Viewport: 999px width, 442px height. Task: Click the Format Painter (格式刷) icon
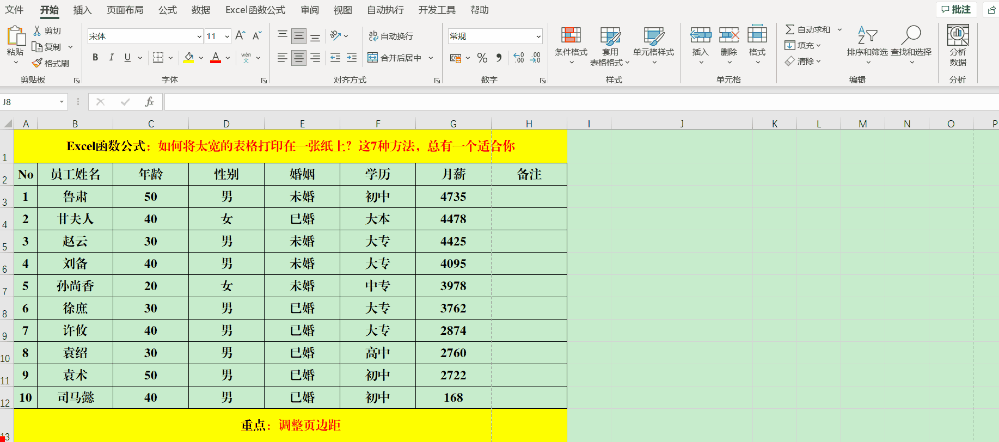point(37,63)
